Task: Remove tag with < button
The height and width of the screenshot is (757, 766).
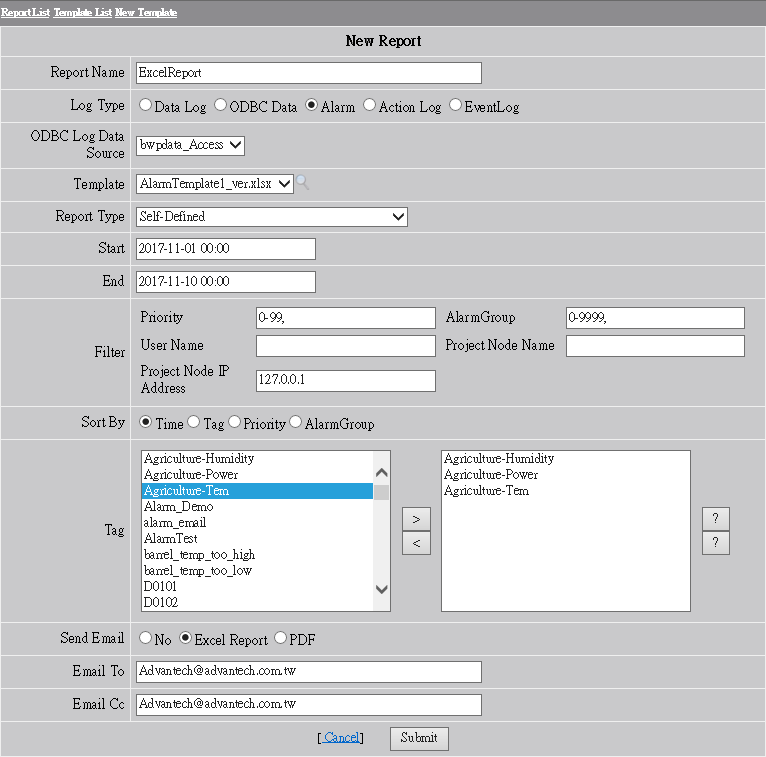Action: pyautogui.click(x=416, y=543)
